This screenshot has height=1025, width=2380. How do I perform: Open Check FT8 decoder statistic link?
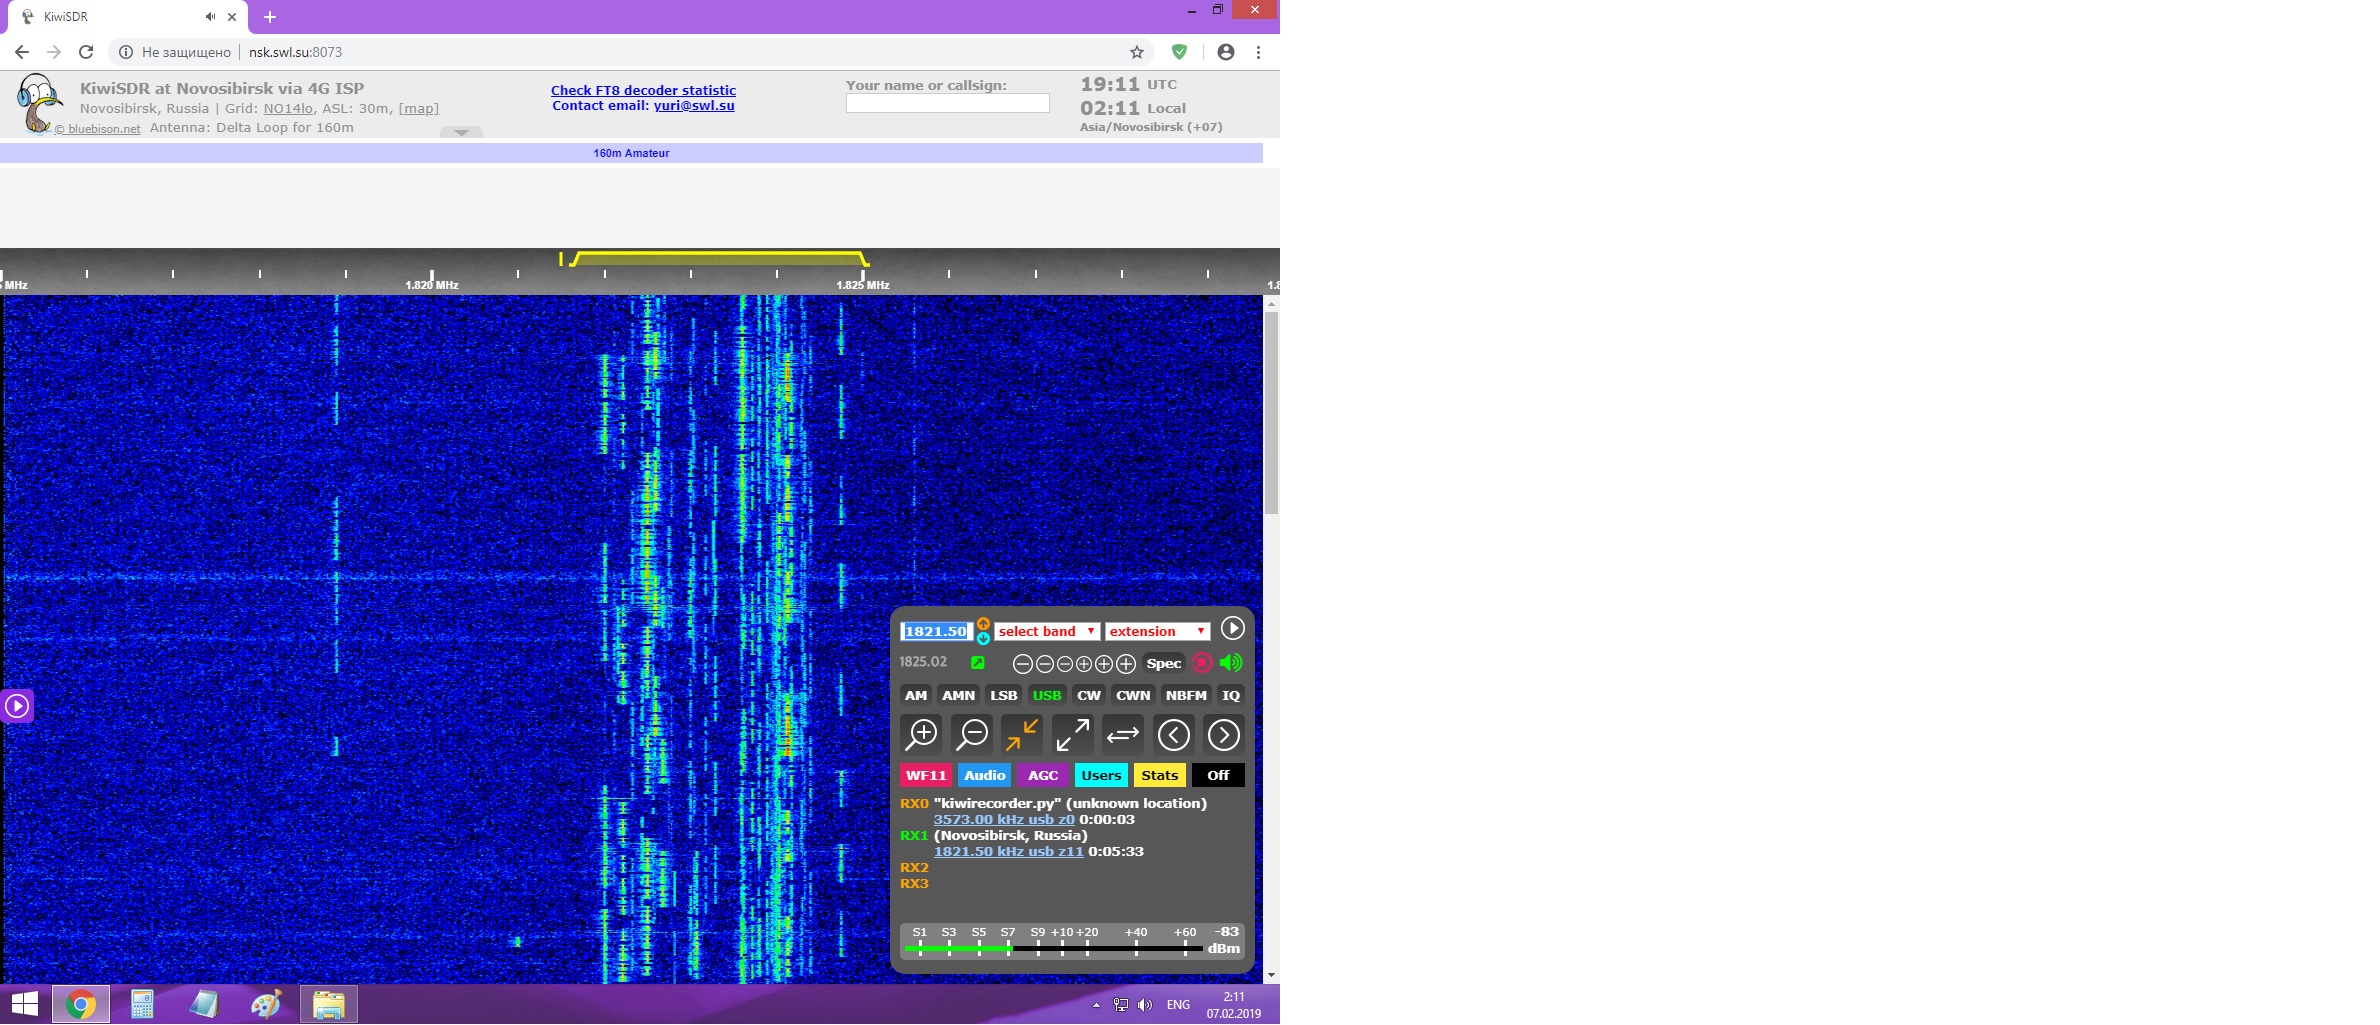click(x=643, y=90)
